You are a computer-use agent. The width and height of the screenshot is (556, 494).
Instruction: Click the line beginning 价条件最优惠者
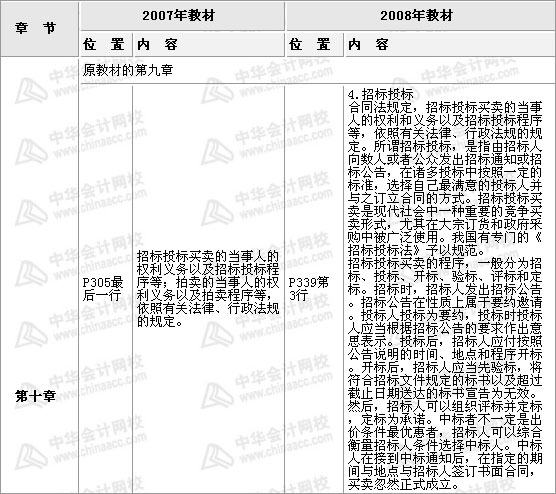click(x=445, y=432)
